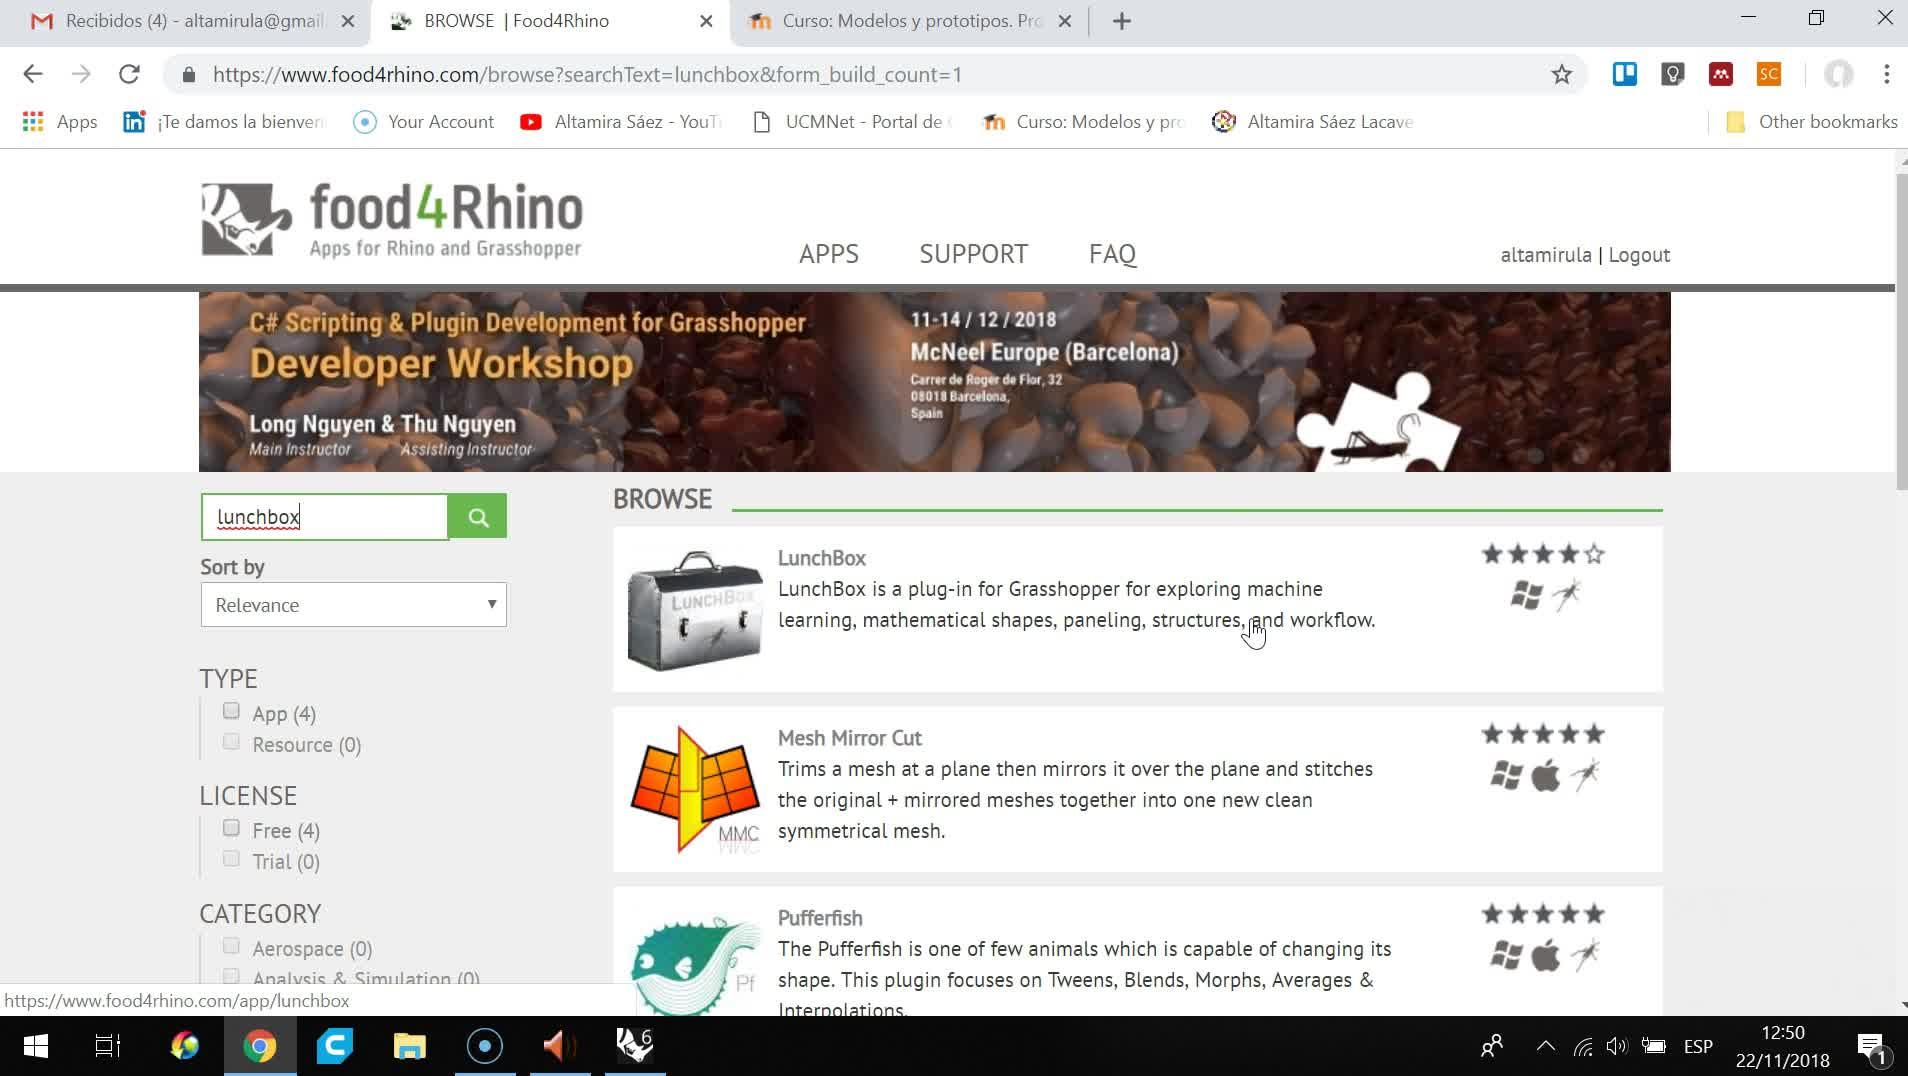Open the Apps grid shortcut in bookmarks bar
This screenshot has width=1908, height=1076.
(60, 122)
